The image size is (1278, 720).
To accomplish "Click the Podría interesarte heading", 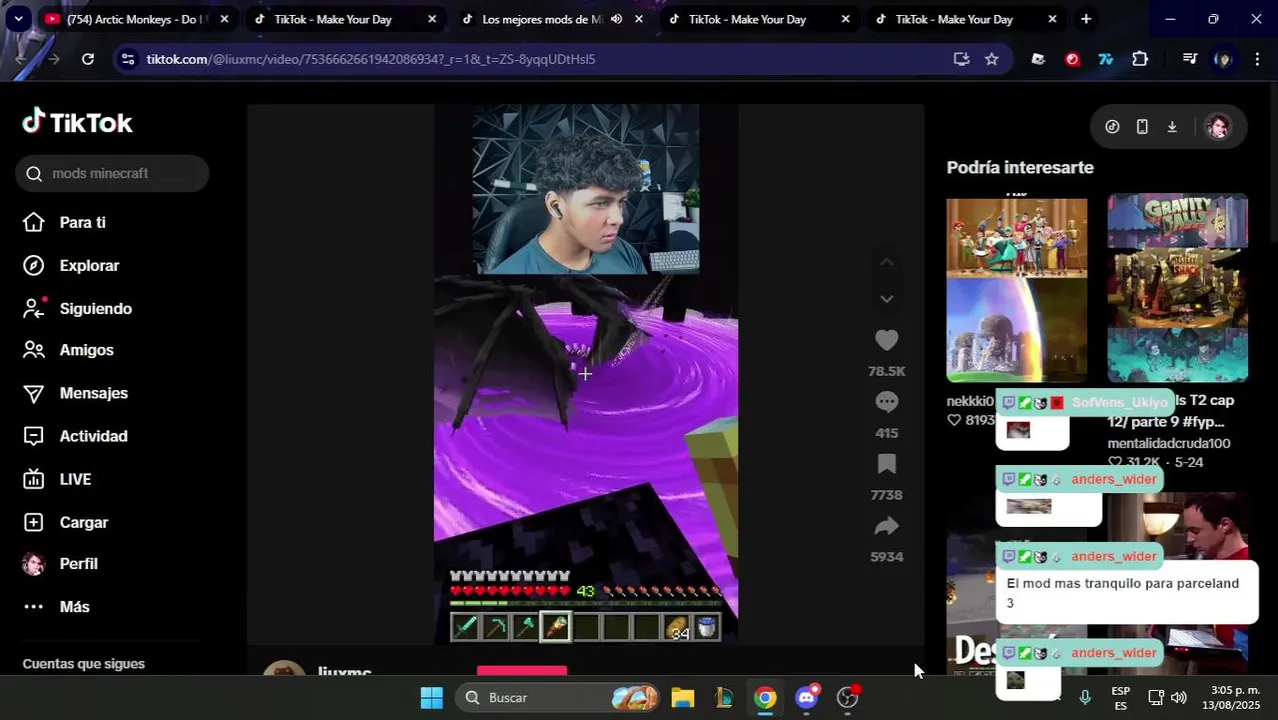I will (1020, 167).
